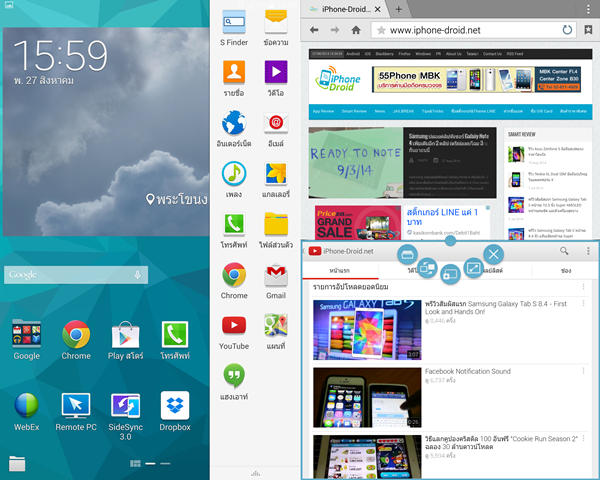Open options for Facebook Notification Sound video

point(584,371)
